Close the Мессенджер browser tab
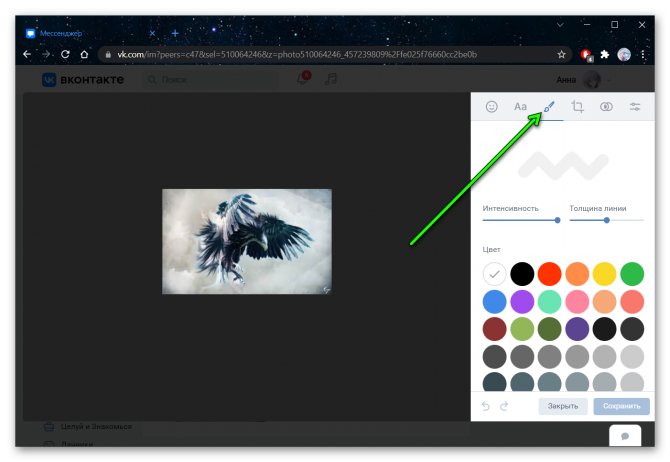 152,33
